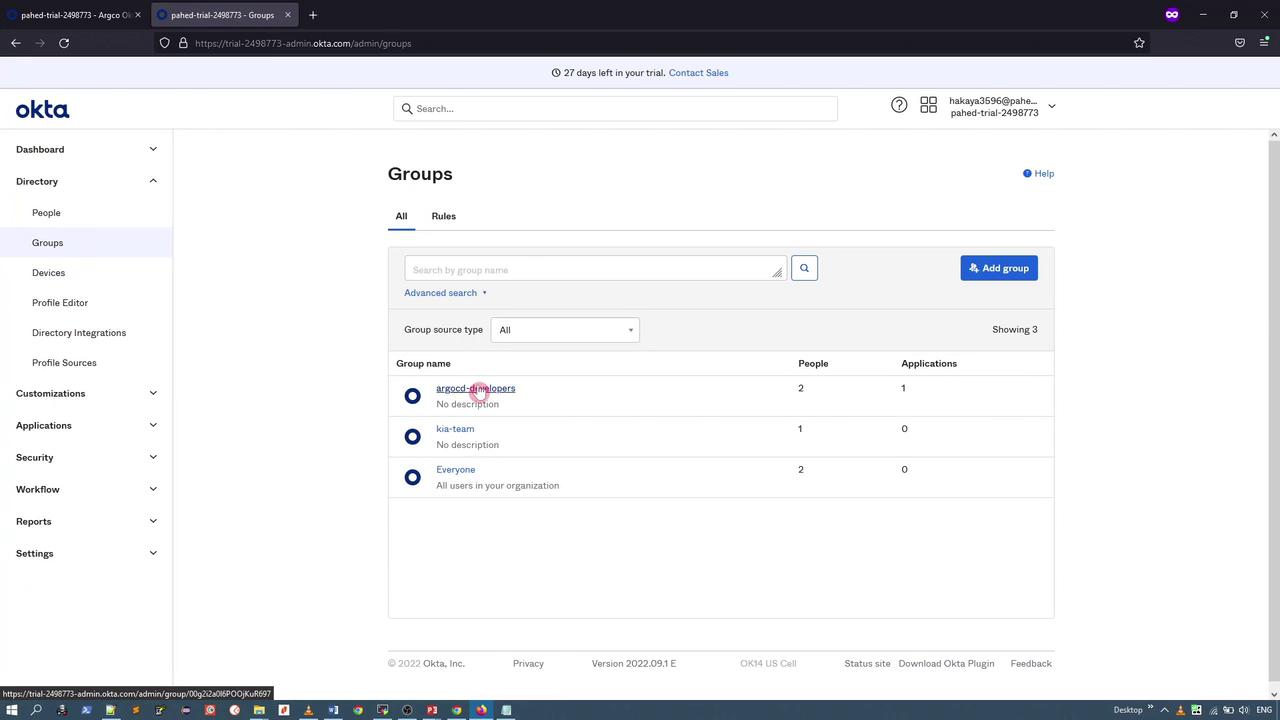This screenshot has width=1280, height=720.
Task: Open the apps grid icon
Action: click(928, 105)
